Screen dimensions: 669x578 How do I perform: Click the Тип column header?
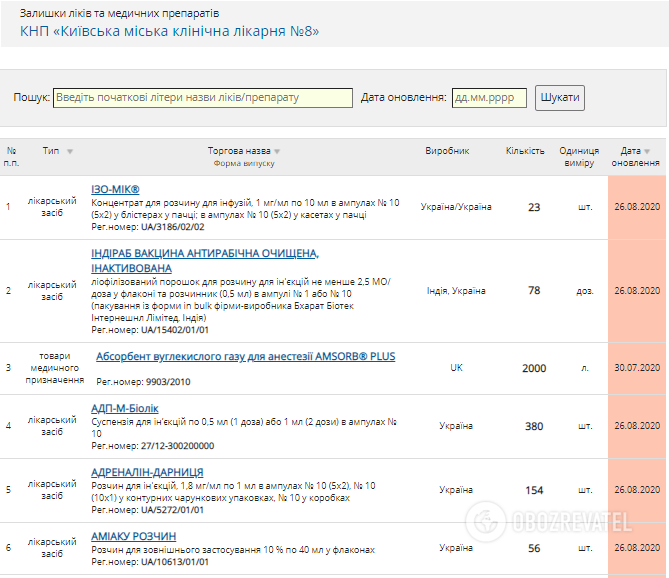(51, 151)
